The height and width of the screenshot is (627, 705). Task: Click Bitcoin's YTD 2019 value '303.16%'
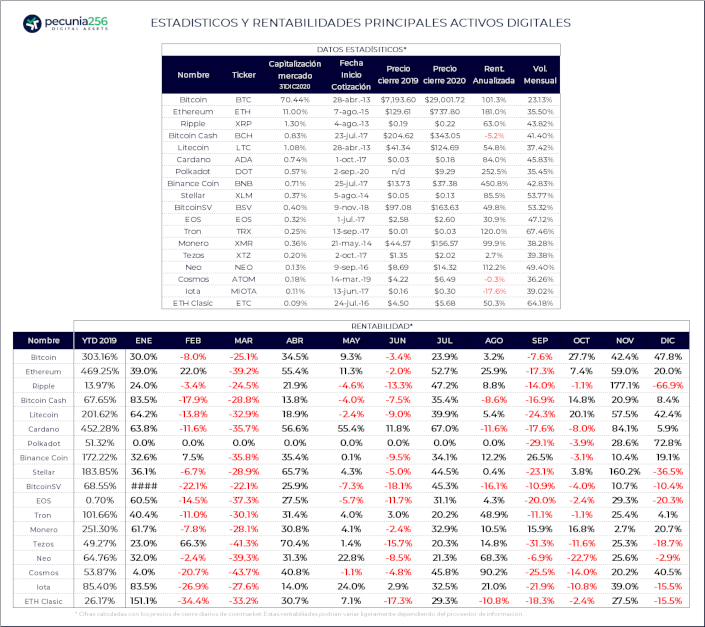[99, 357]
